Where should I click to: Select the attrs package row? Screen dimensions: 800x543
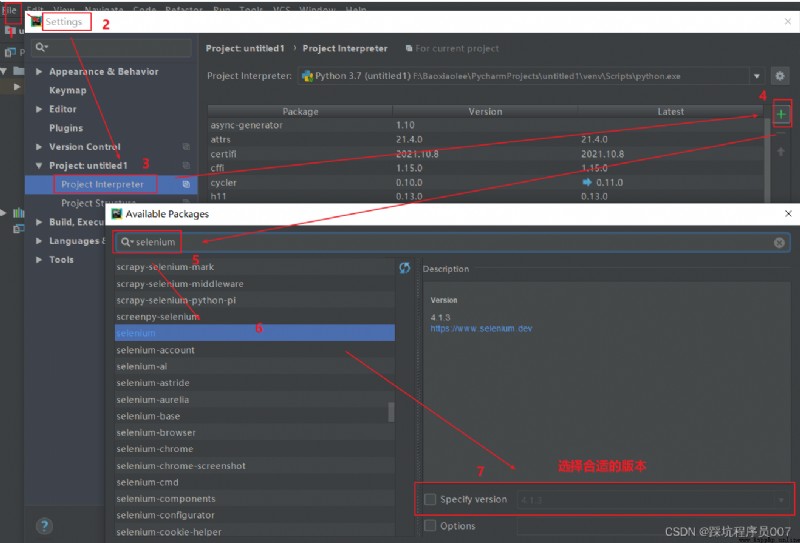click(x=485, y=139)
